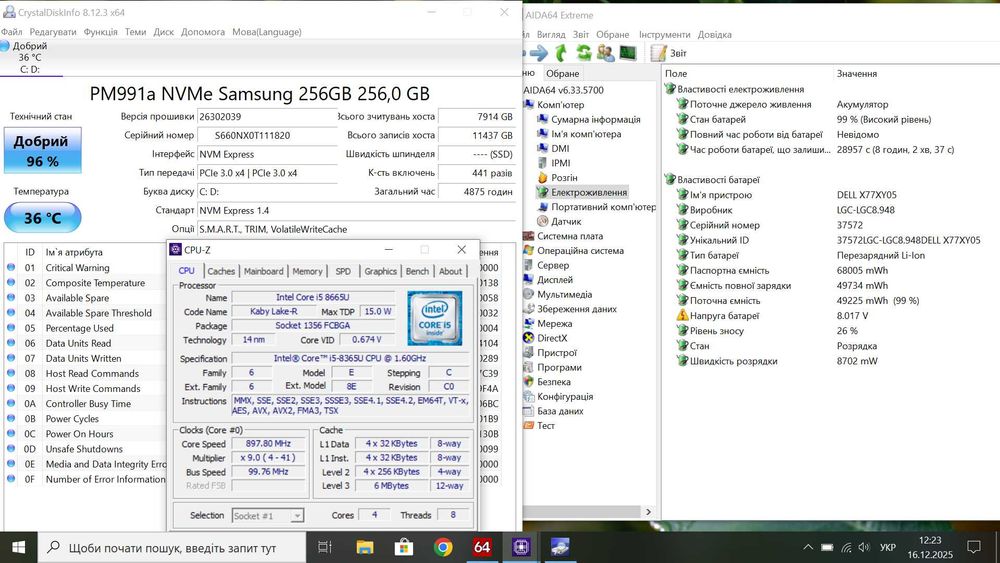Open the About tab in CPU-Z
Viewport: 1000px width, 563px height.
(x=450, y=271)
